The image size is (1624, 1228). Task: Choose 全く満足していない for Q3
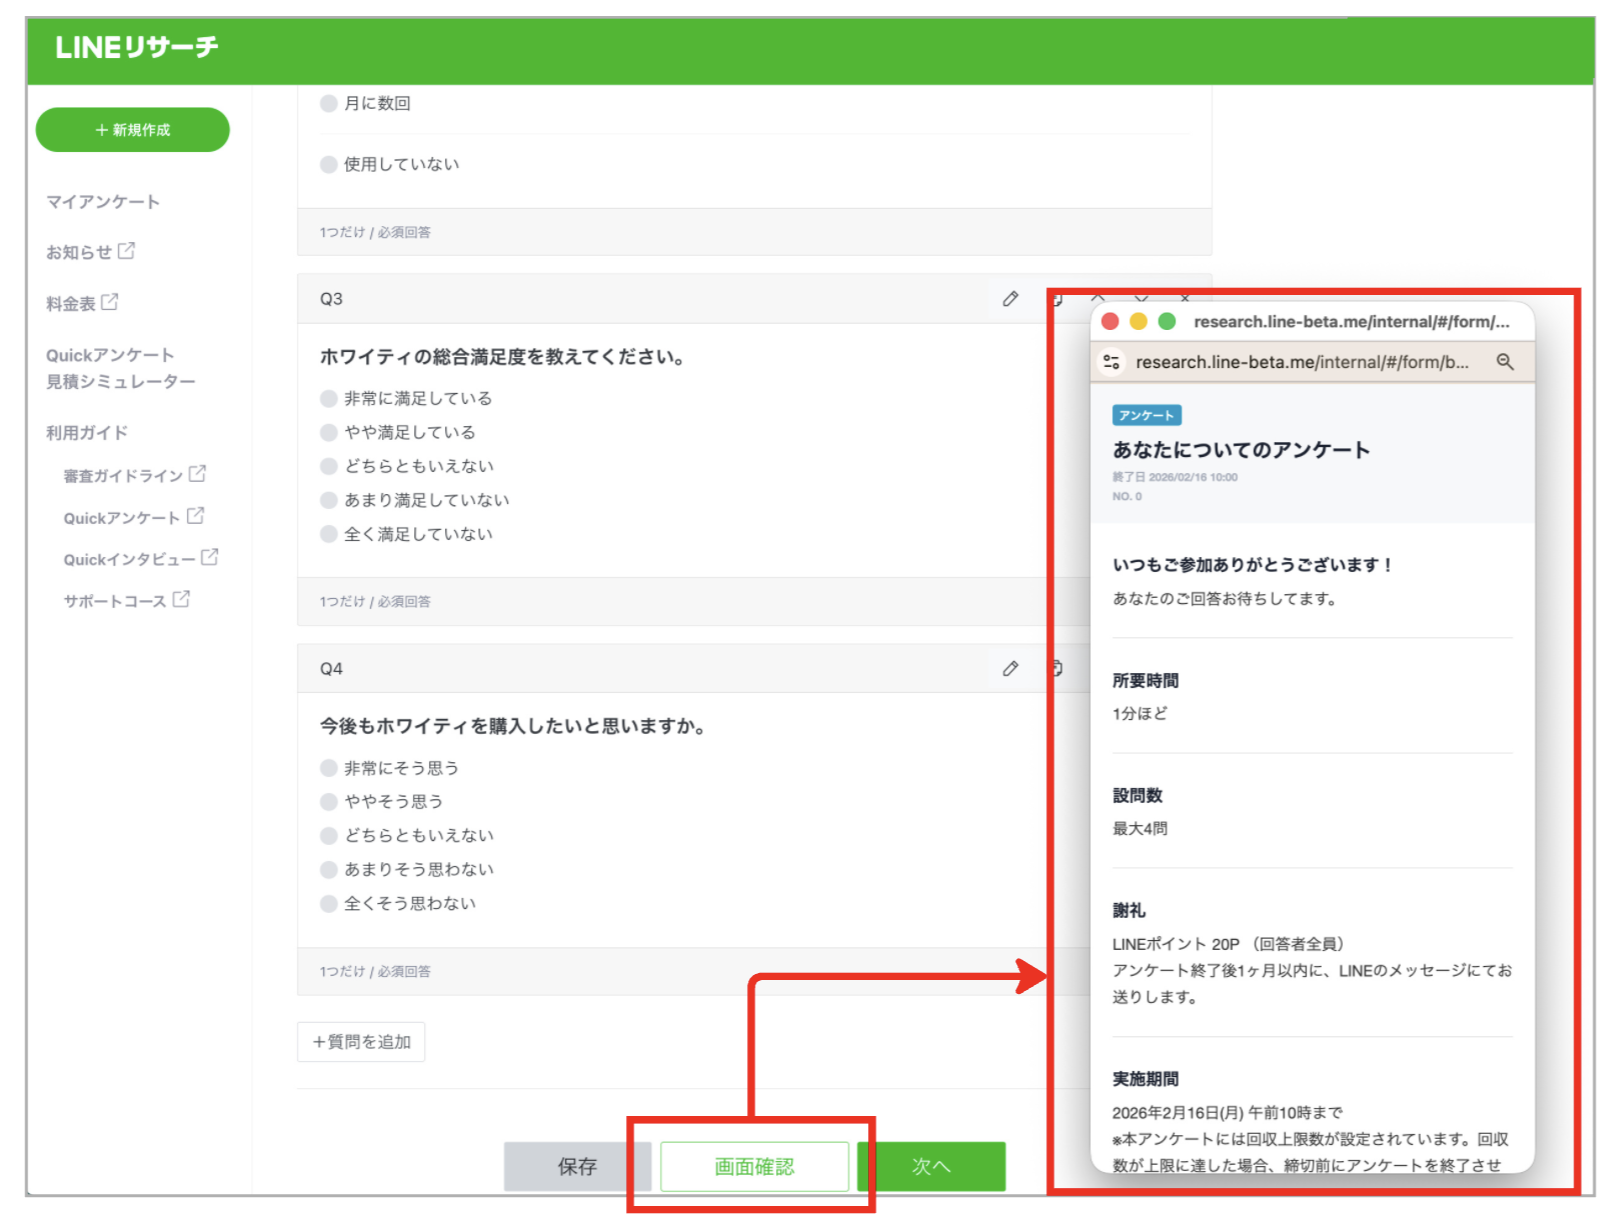click(328, 534)
